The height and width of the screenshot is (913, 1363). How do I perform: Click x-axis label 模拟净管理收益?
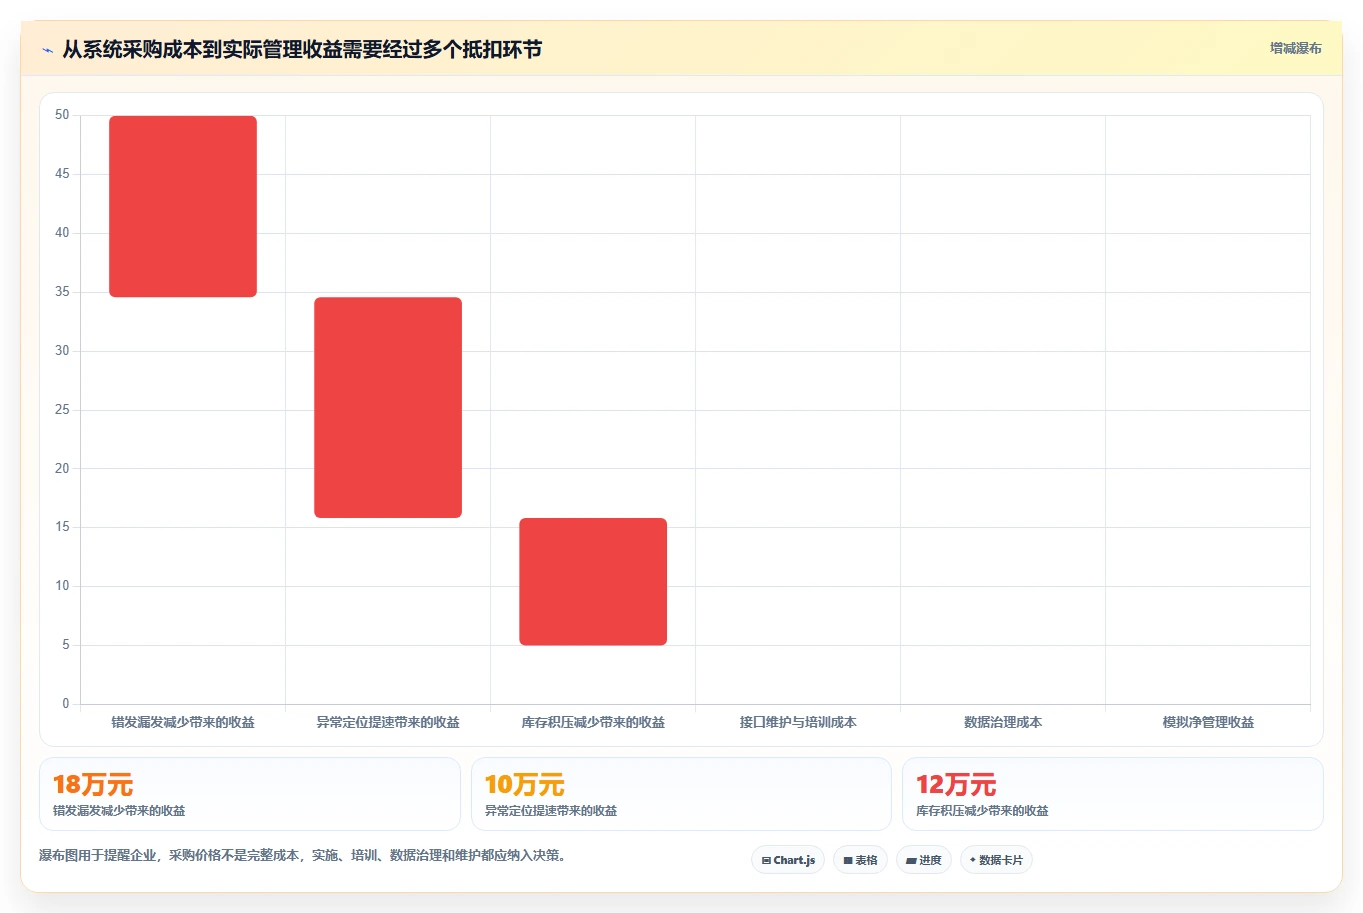pos(1208,722)
